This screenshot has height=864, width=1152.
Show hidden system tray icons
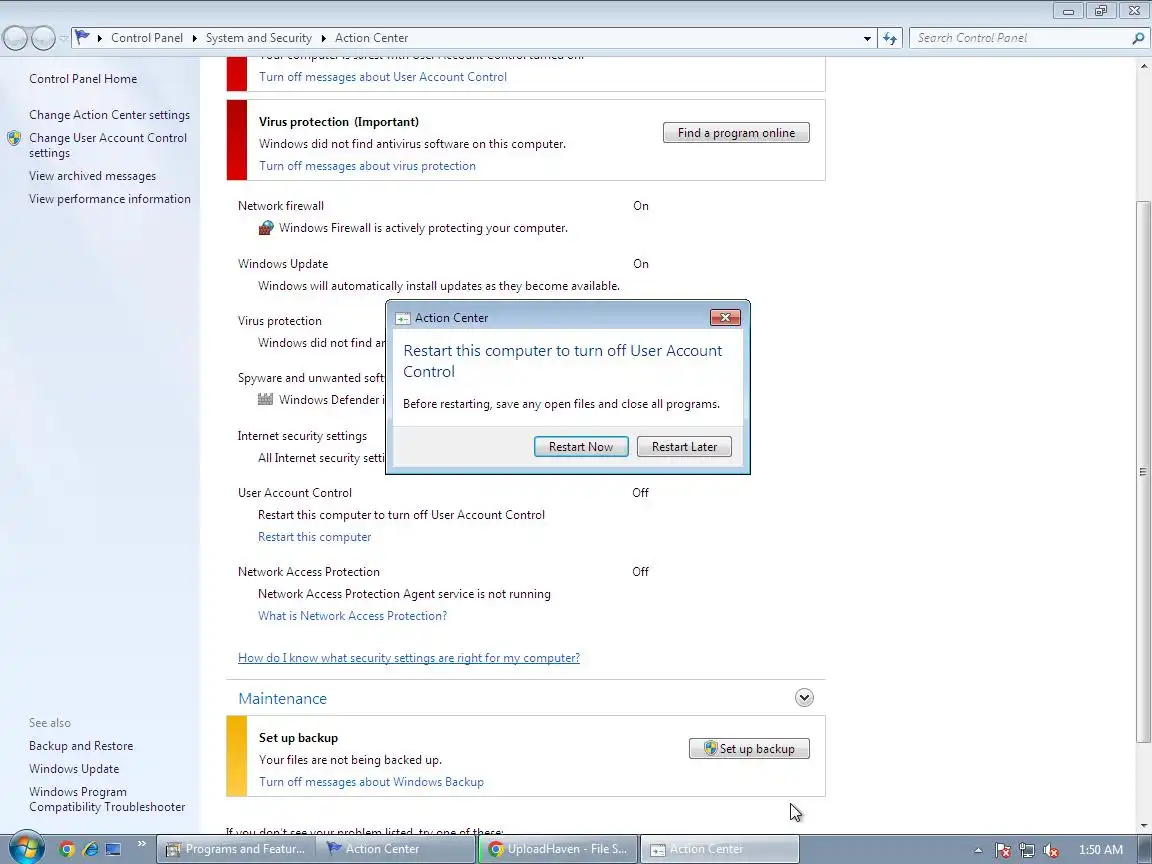coord(978,850)
